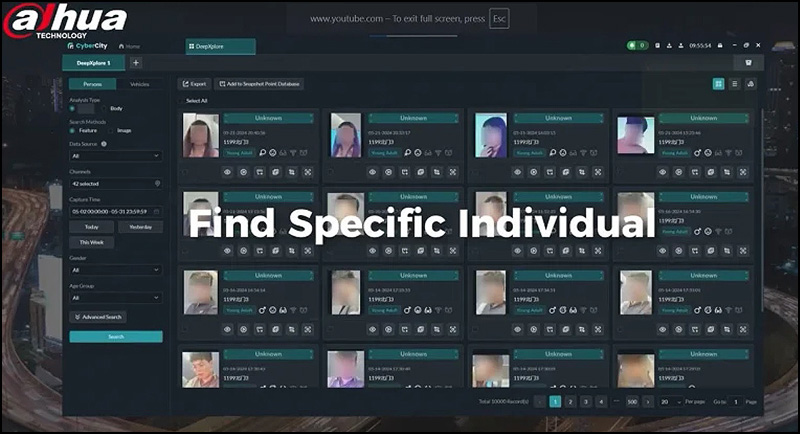Click the next page arrow in pagination
This screenshot has height=434, width=800.
click(648, 401)
